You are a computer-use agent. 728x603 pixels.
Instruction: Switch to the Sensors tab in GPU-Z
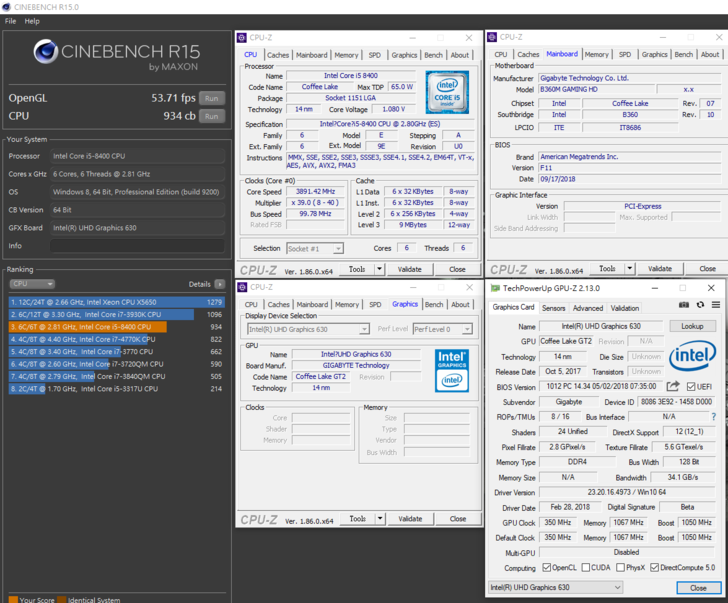(x=553, y=308)
